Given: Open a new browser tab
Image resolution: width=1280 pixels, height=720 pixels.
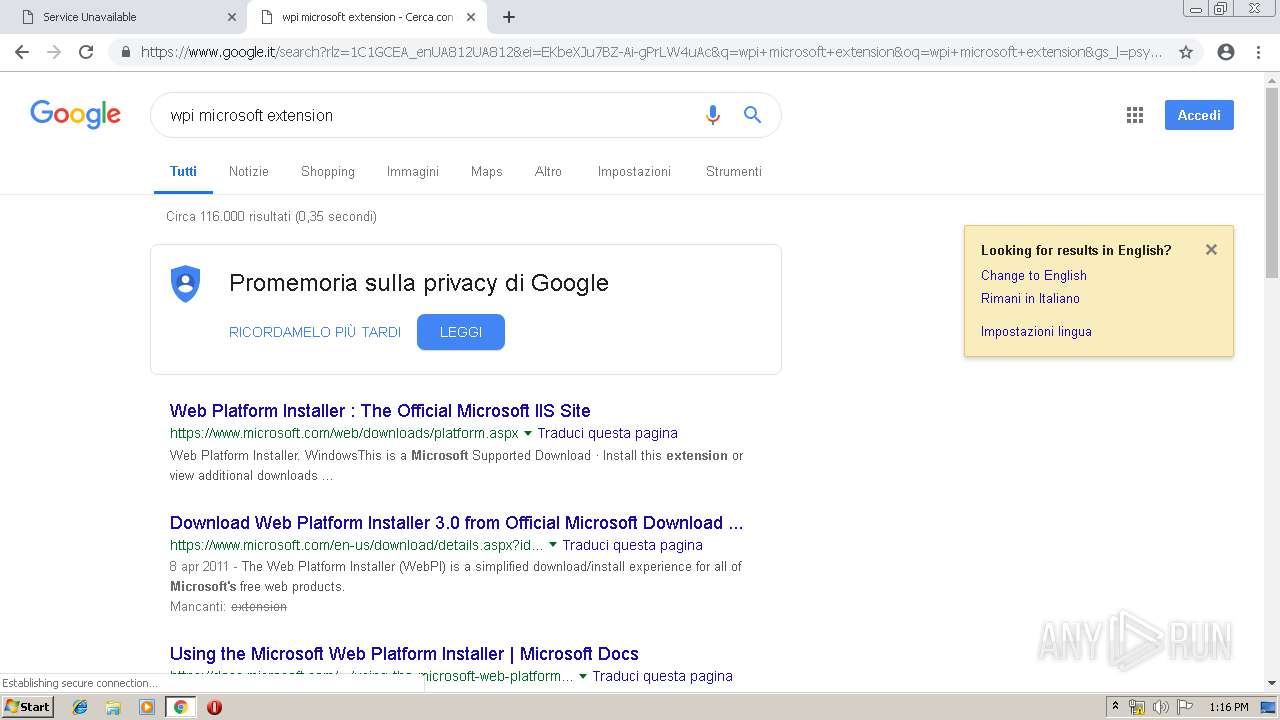Looking at the screenshot, I should click(509, 17).
